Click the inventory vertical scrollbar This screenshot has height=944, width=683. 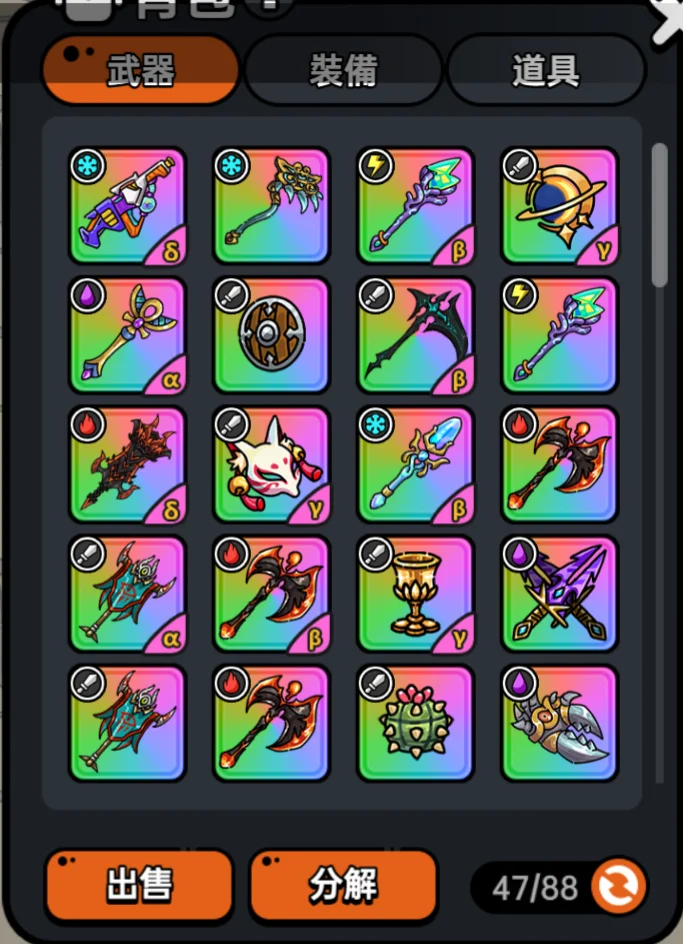[x=660, y=462]
